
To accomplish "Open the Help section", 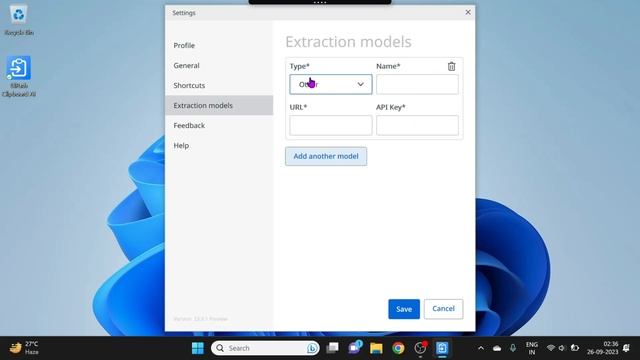I will (219, 145).
